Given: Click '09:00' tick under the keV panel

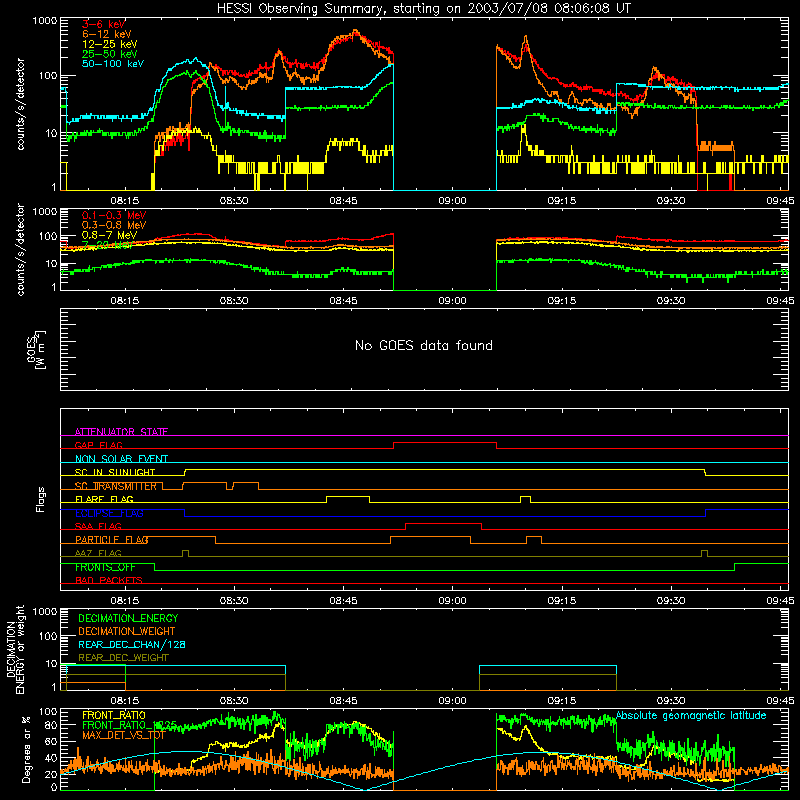Looking at the screenshot, I should (x=453, y=201).
